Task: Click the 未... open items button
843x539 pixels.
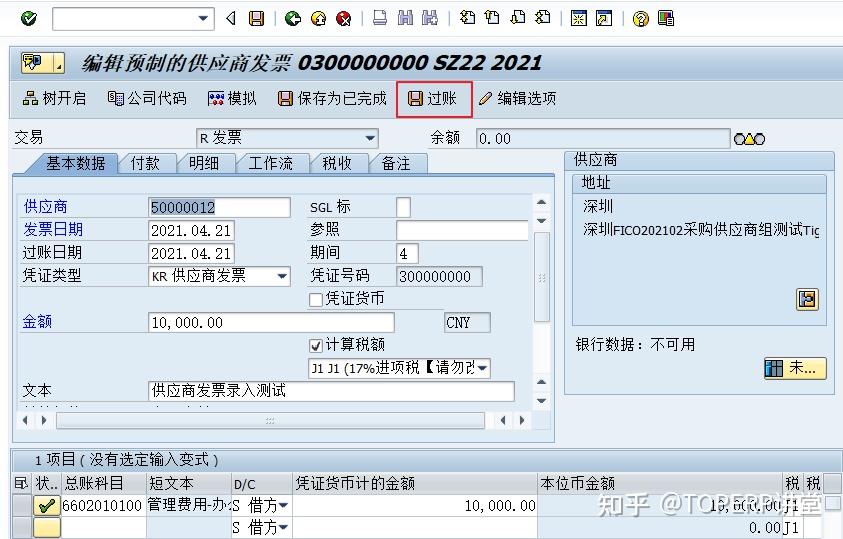Action: [795, 368]
